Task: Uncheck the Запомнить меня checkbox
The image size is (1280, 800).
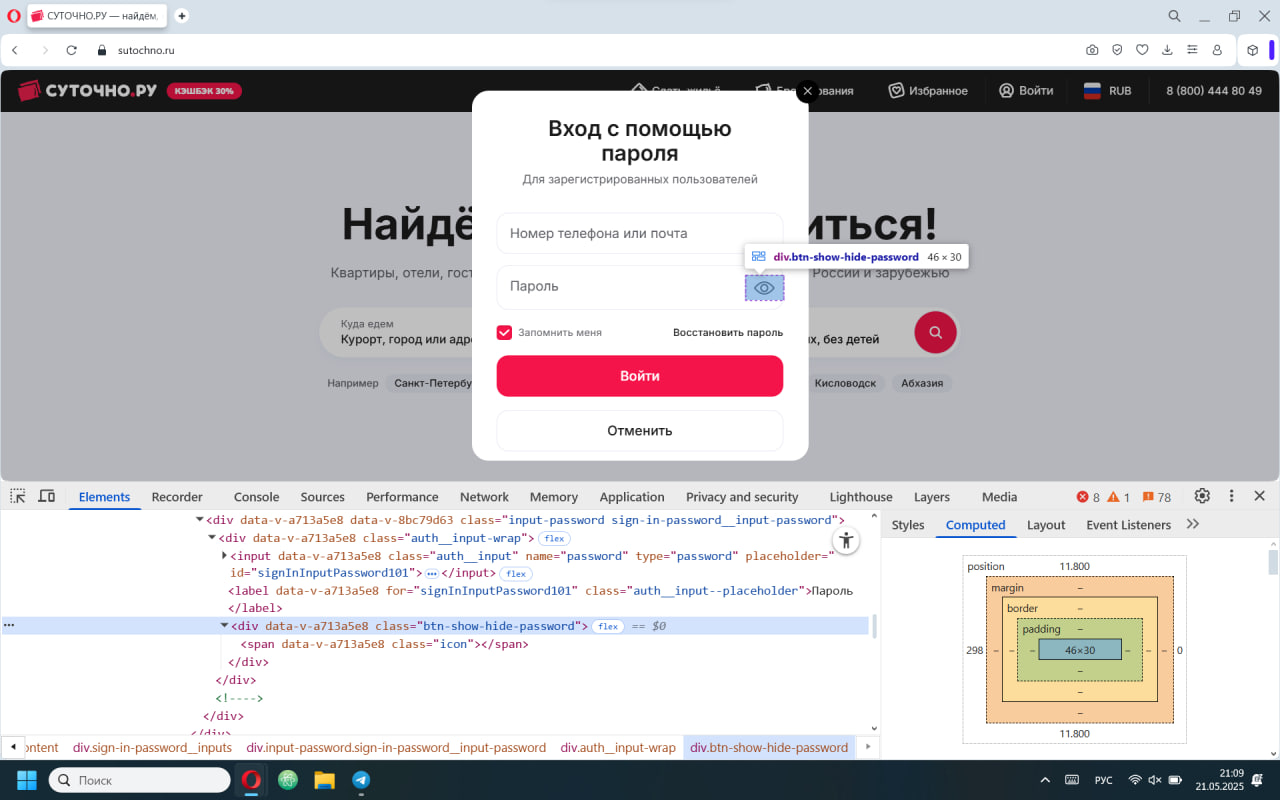Action: [504, 331]
